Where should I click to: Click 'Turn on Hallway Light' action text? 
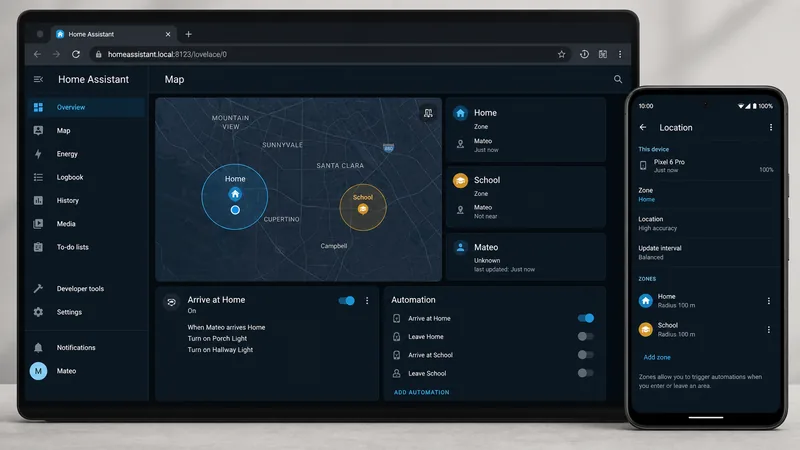(x=220, y=349)
